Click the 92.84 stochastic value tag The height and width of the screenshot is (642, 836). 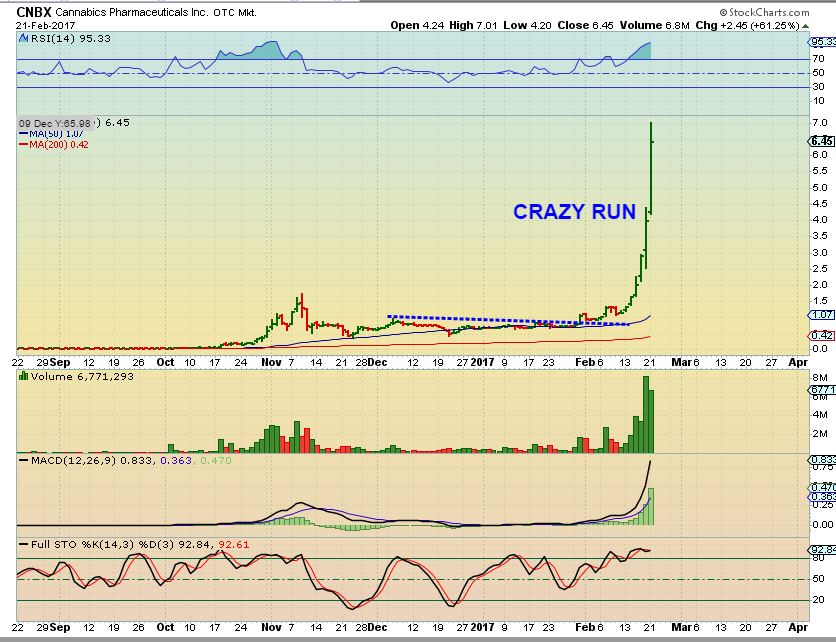822,550
